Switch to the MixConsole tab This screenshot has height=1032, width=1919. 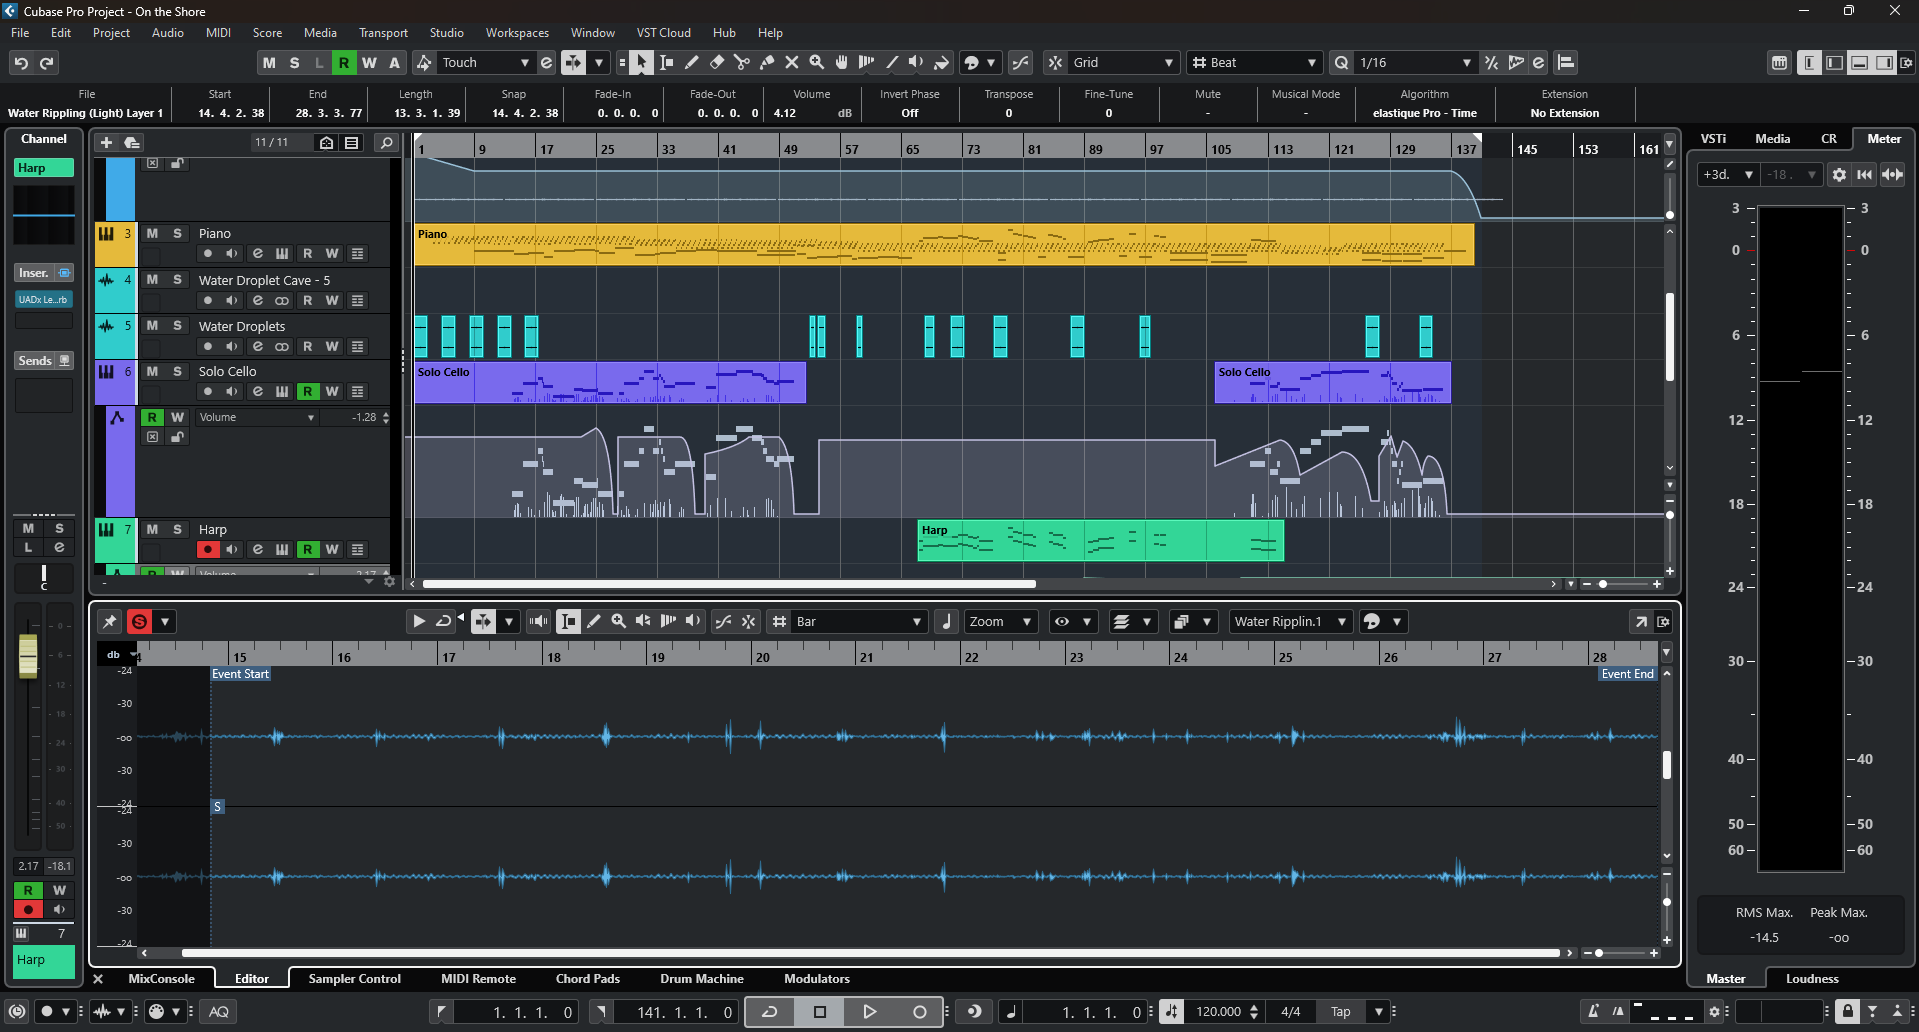161,979
